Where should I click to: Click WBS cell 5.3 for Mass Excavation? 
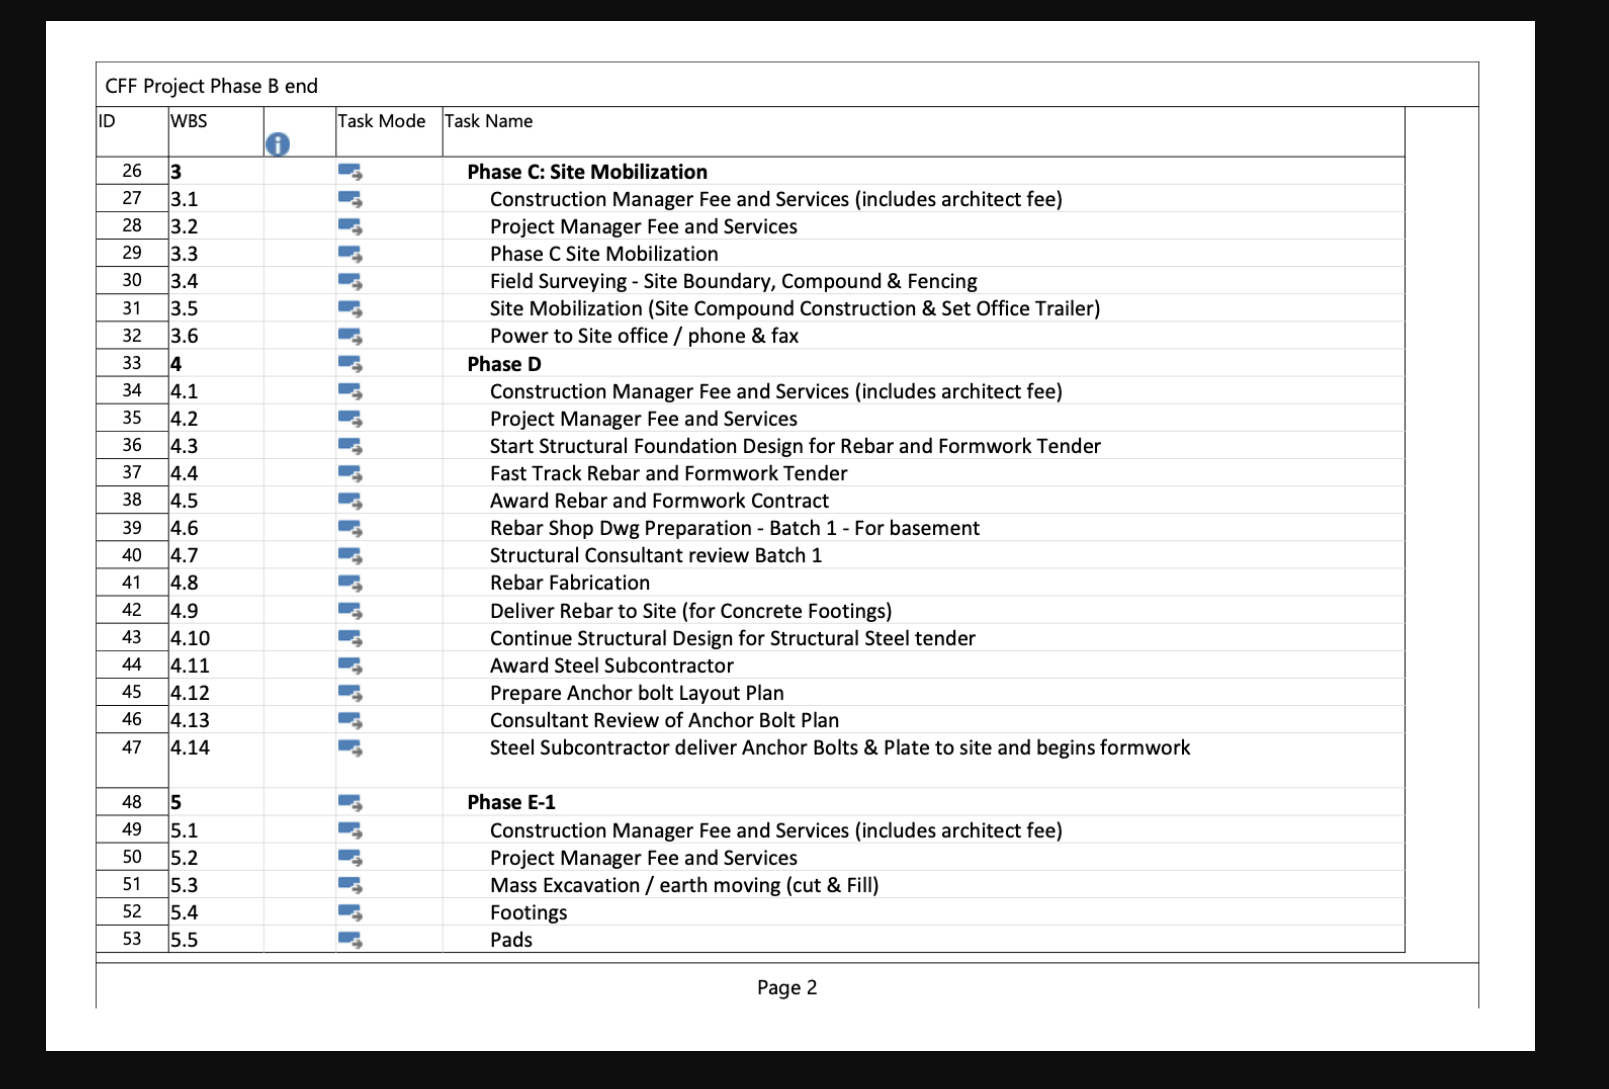click(x=184, y=885)
